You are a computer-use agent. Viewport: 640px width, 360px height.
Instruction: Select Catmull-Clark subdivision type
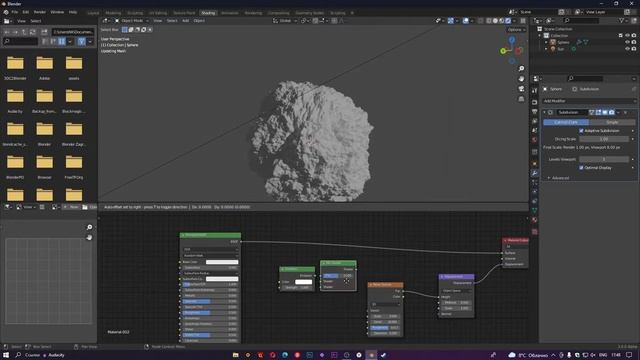pyautogui.click(x=566, y=122)
